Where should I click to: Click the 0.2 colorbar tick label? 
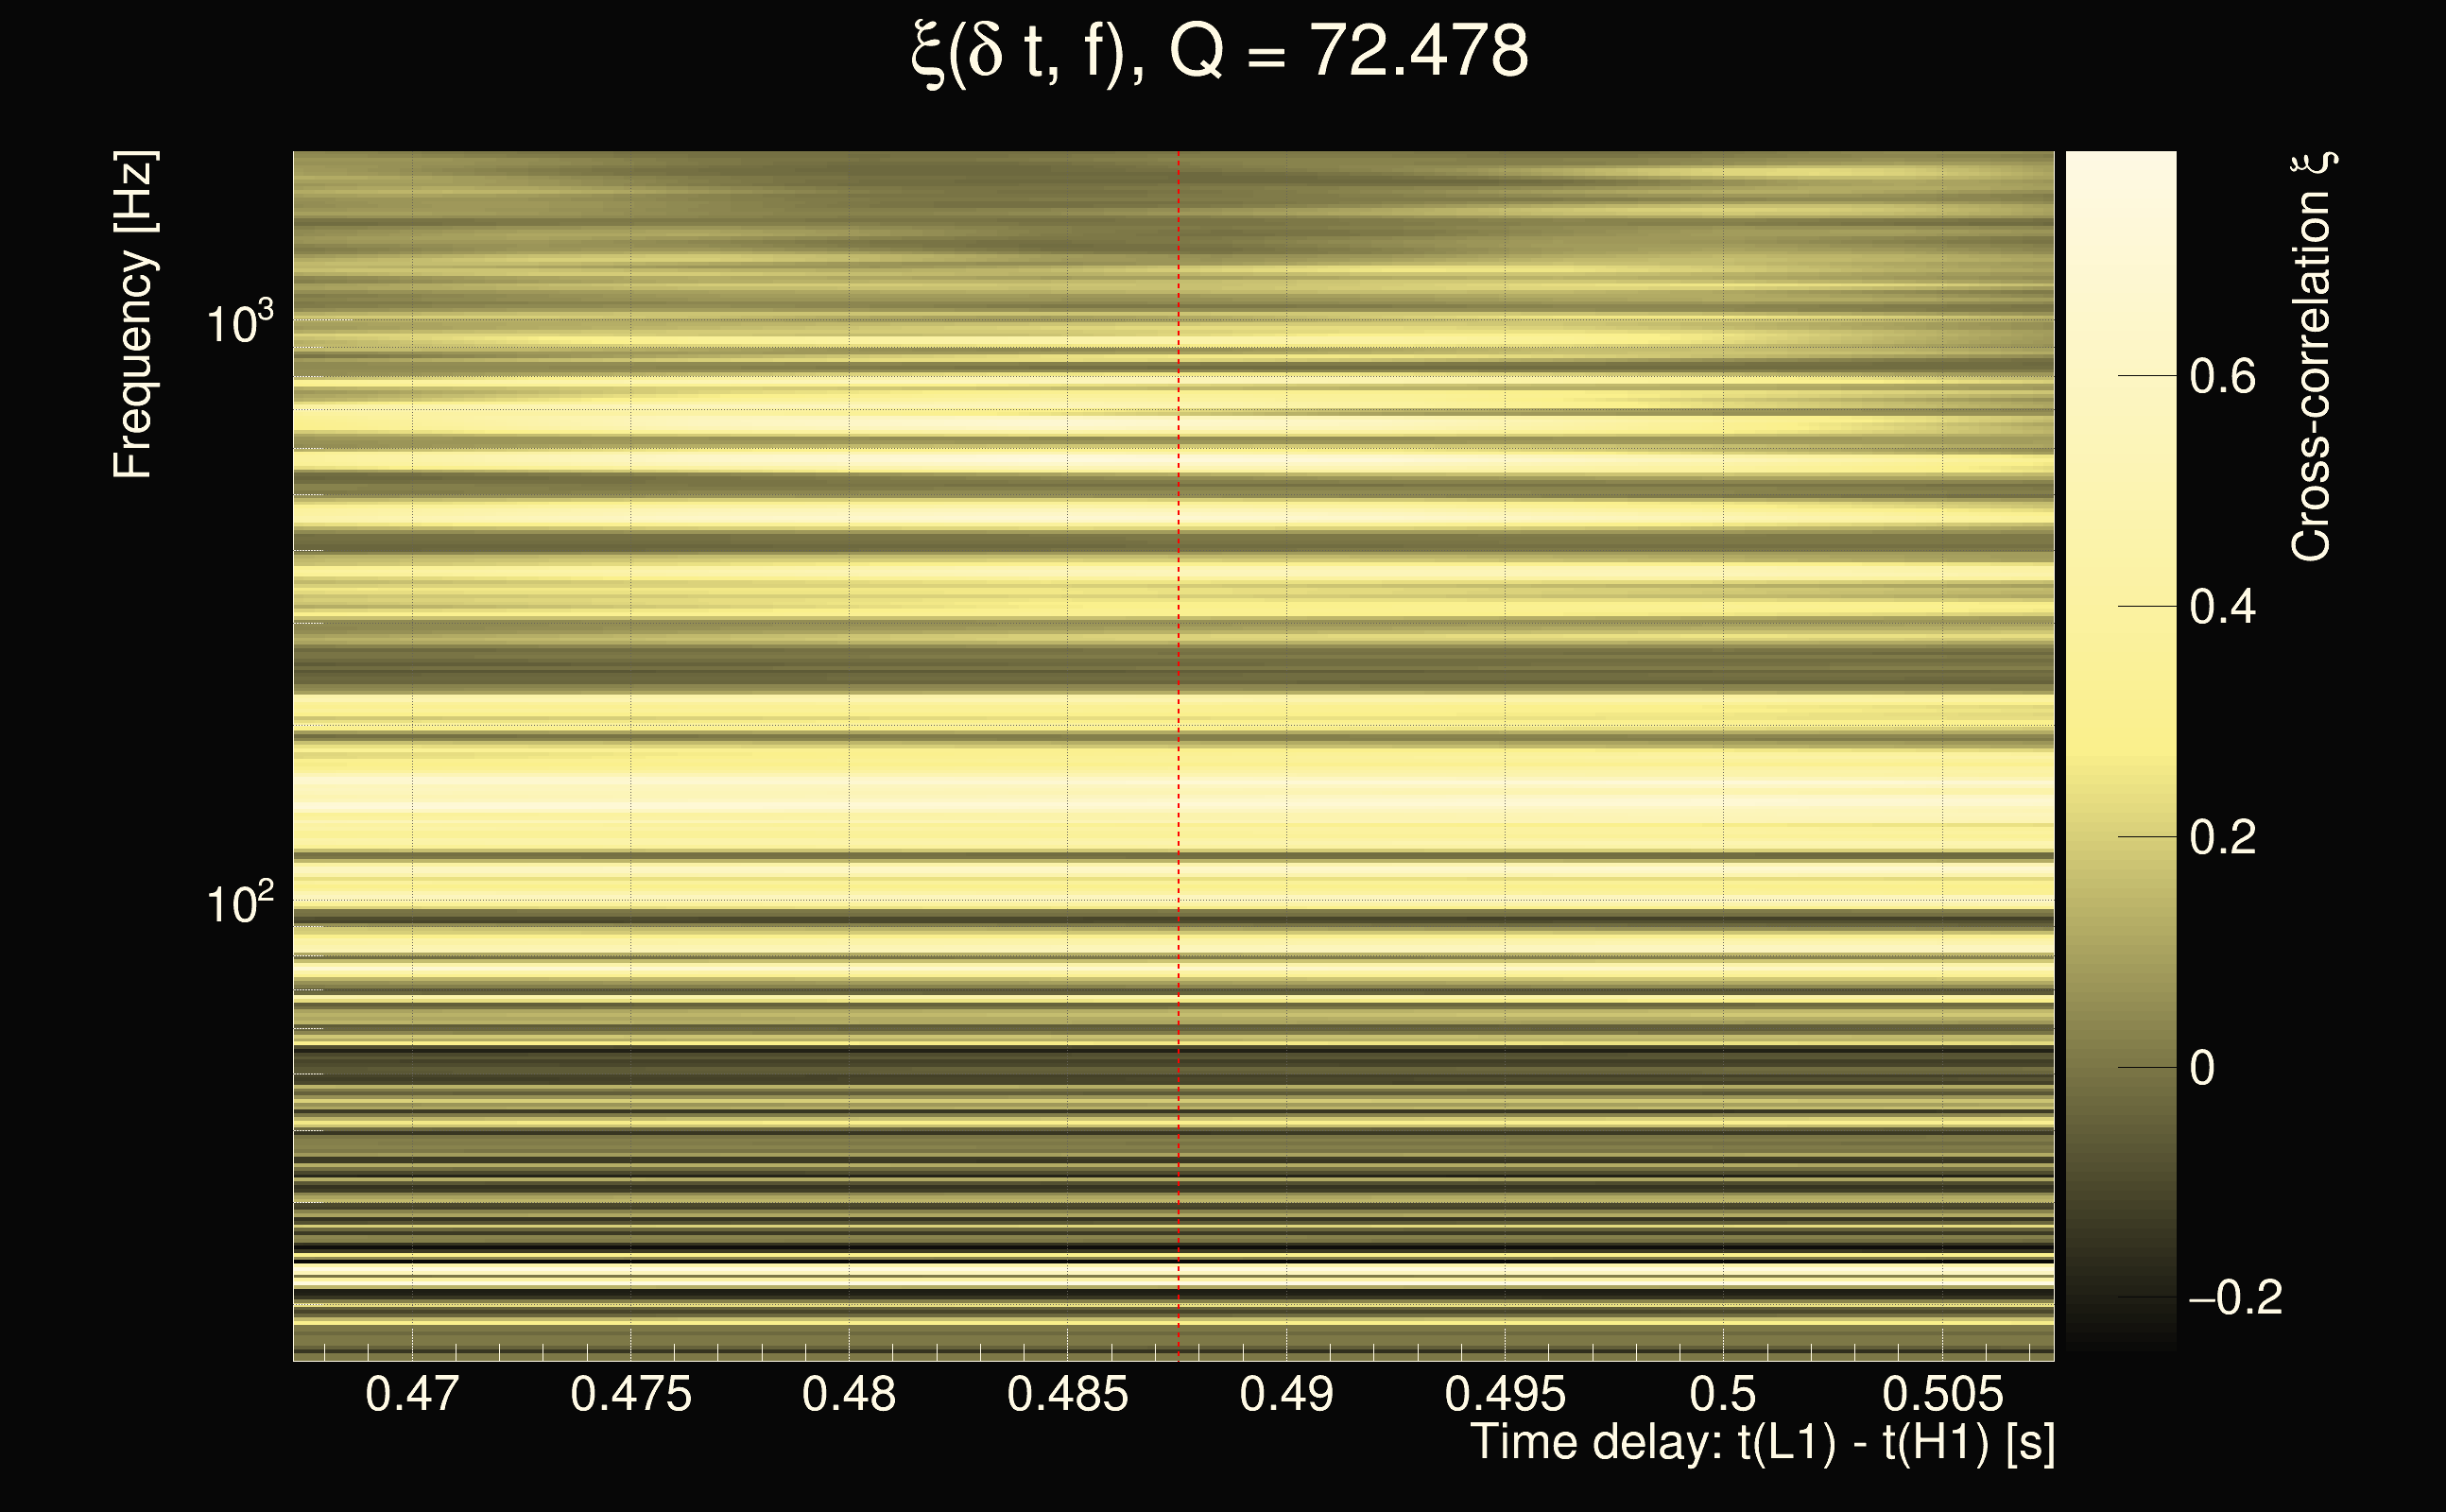[2222, 837]
